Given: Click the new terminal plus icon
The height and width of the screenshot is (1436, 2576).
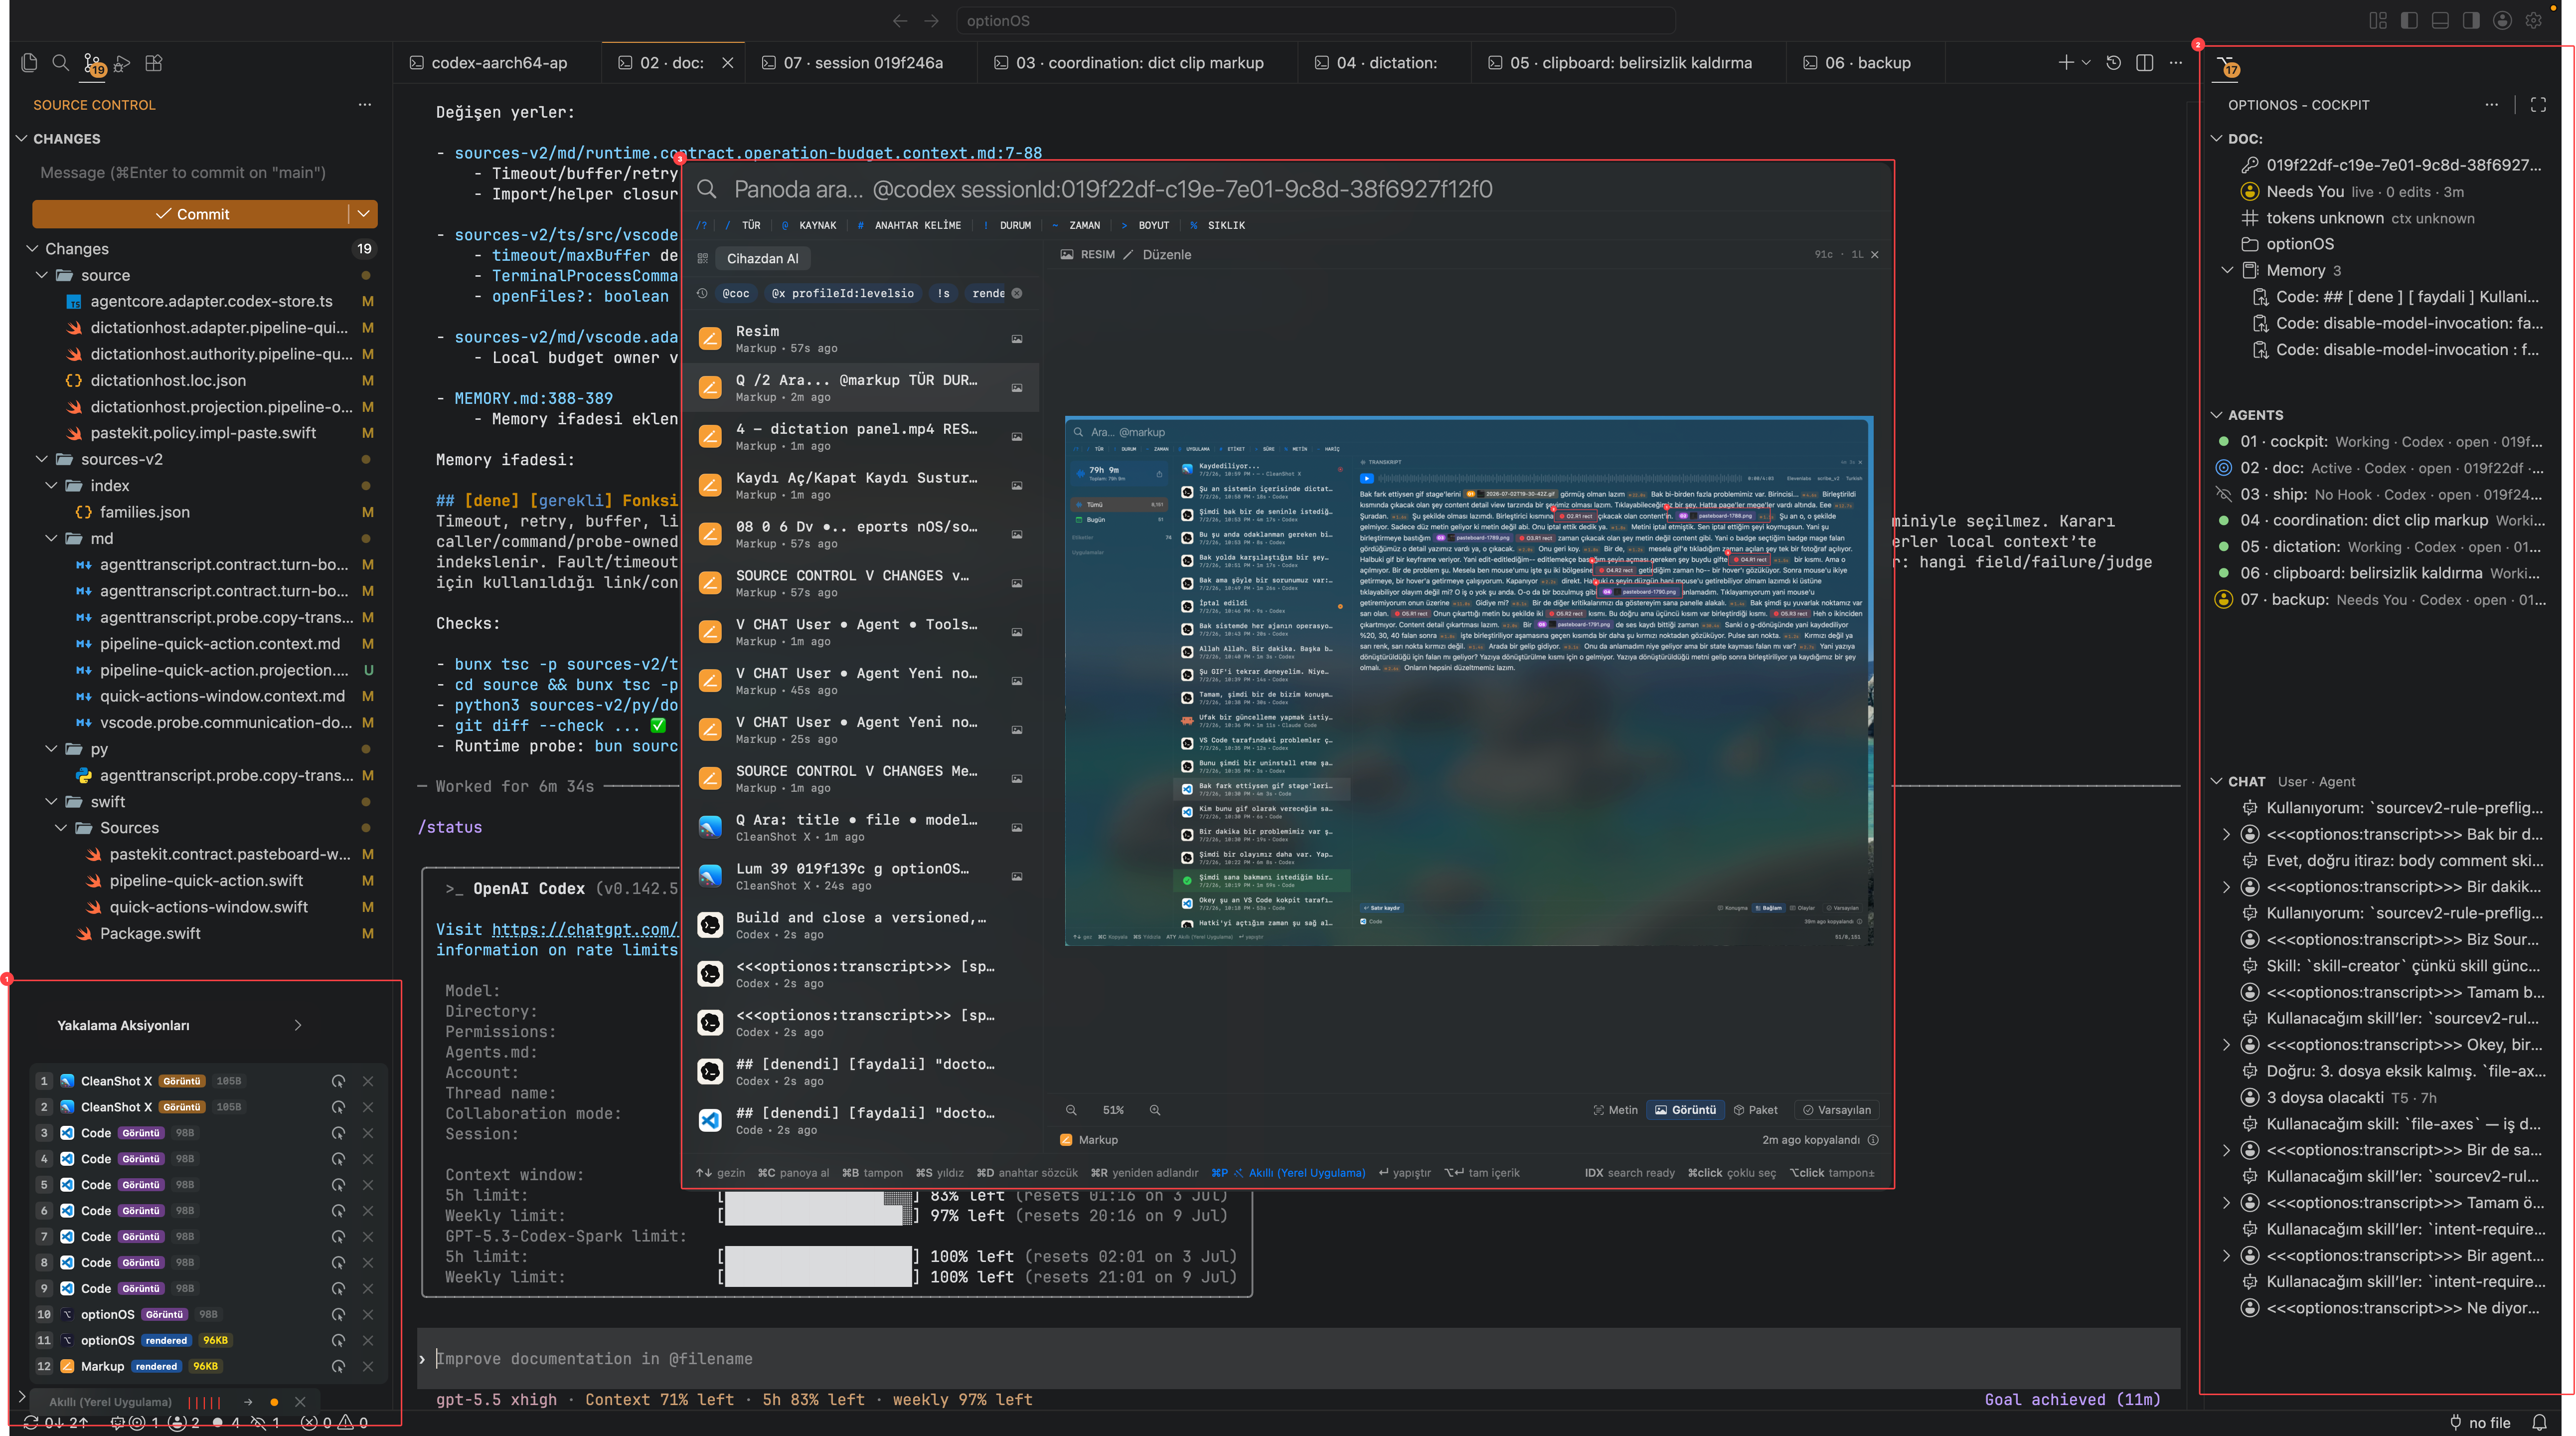Looking at the screenshot, I should pyautogui.click(x=2065, y=62).
